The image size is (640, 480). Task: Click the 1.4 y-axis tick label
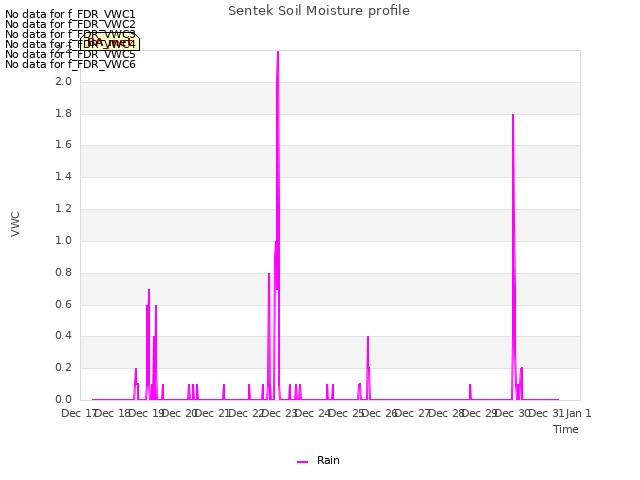tap(63, 176)
